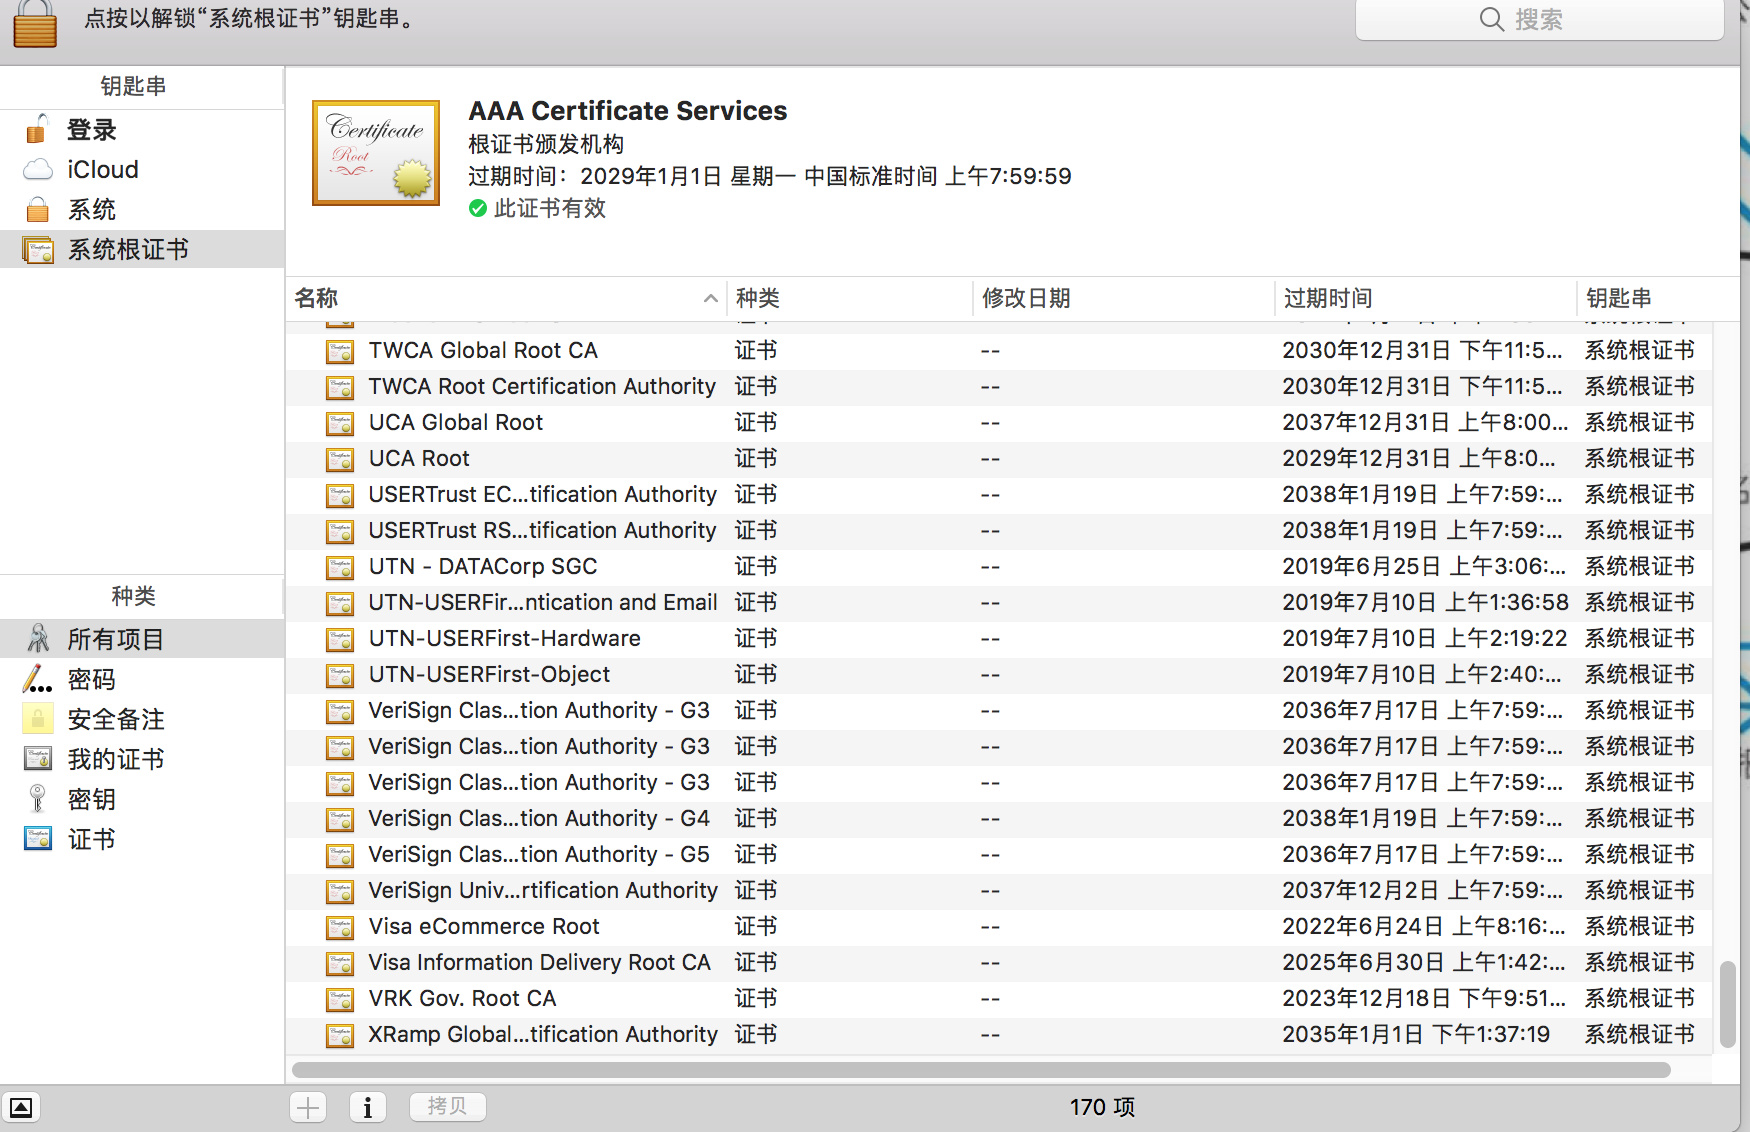Viewport: 1750px width, 1132px height.
Task: Select the iCloud keychain
Action: coord(142,170)
